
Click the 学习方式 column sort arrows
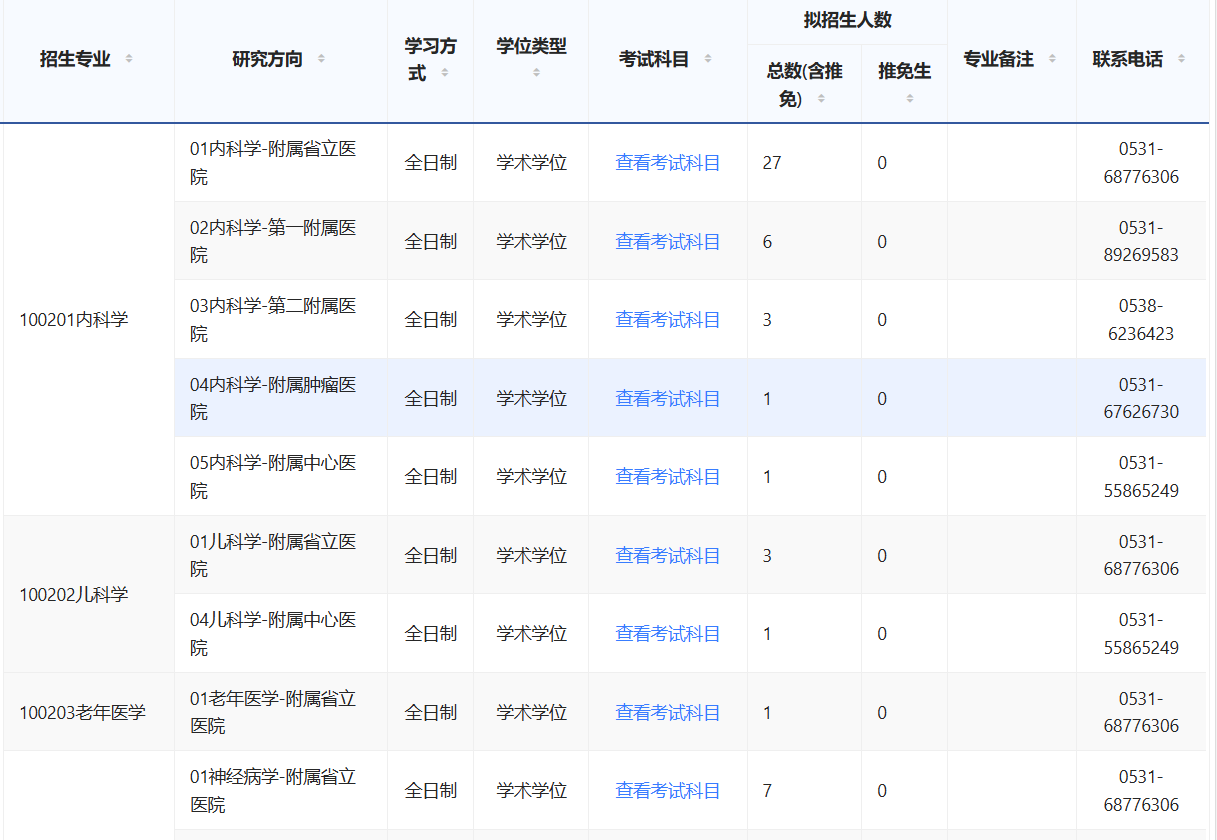(444, 73)
